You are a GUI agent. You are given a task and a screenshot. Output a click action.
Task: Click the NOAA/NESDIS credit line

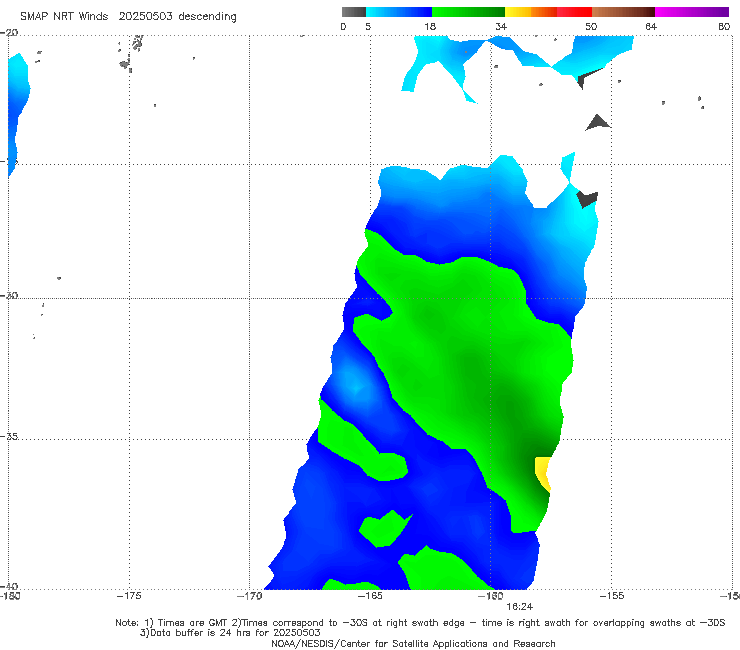click(x=413, y=643)
